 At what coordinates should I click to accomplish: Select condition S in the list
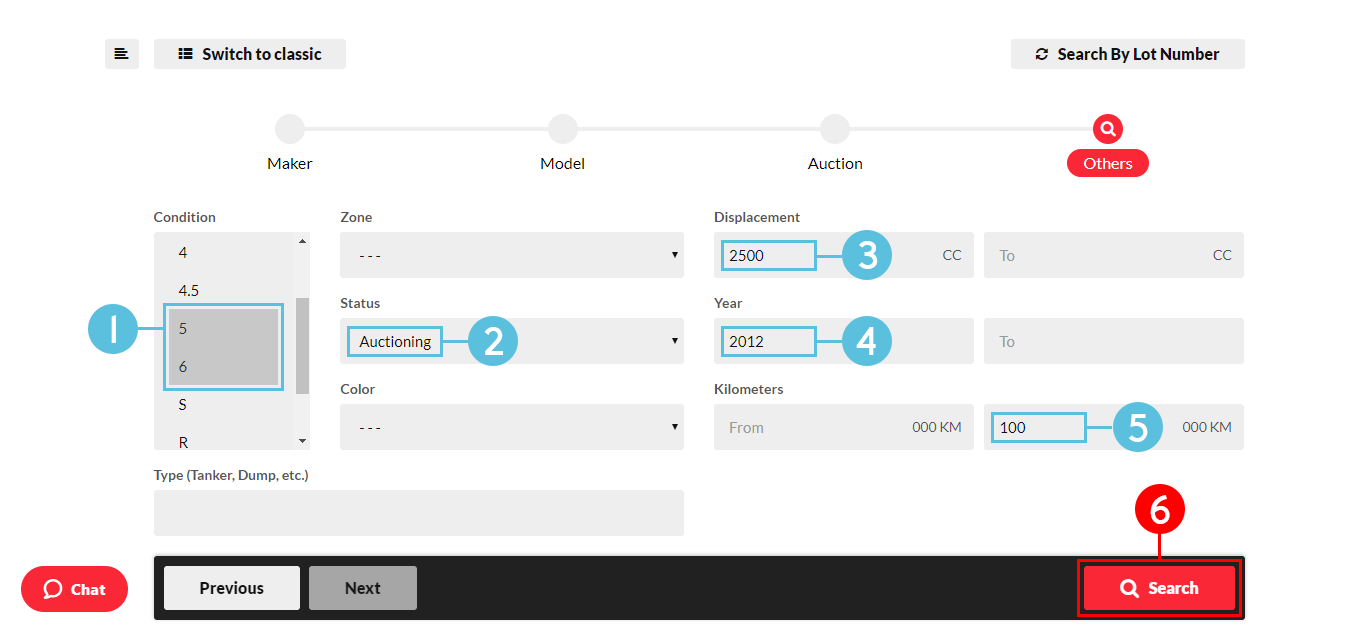click(183, 405)
